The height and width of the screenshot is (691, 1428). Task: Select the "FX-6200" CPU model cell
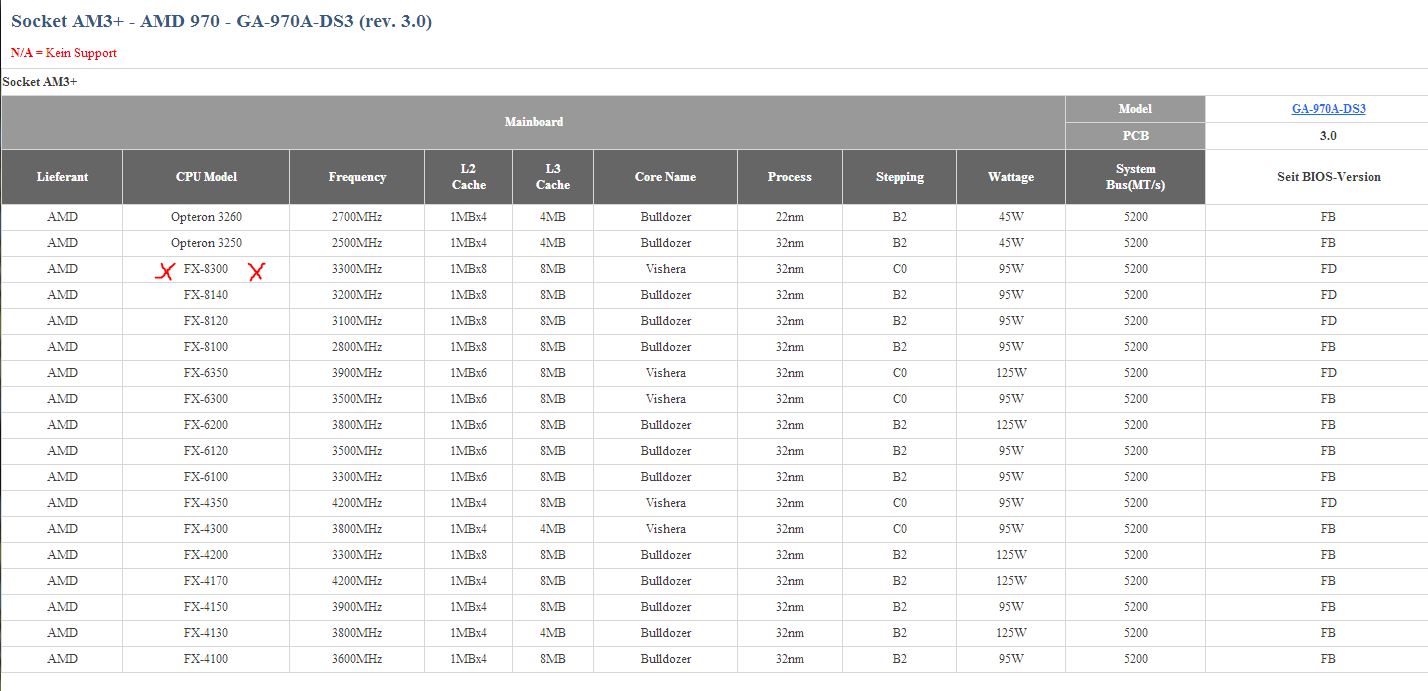tap(206, 425)
